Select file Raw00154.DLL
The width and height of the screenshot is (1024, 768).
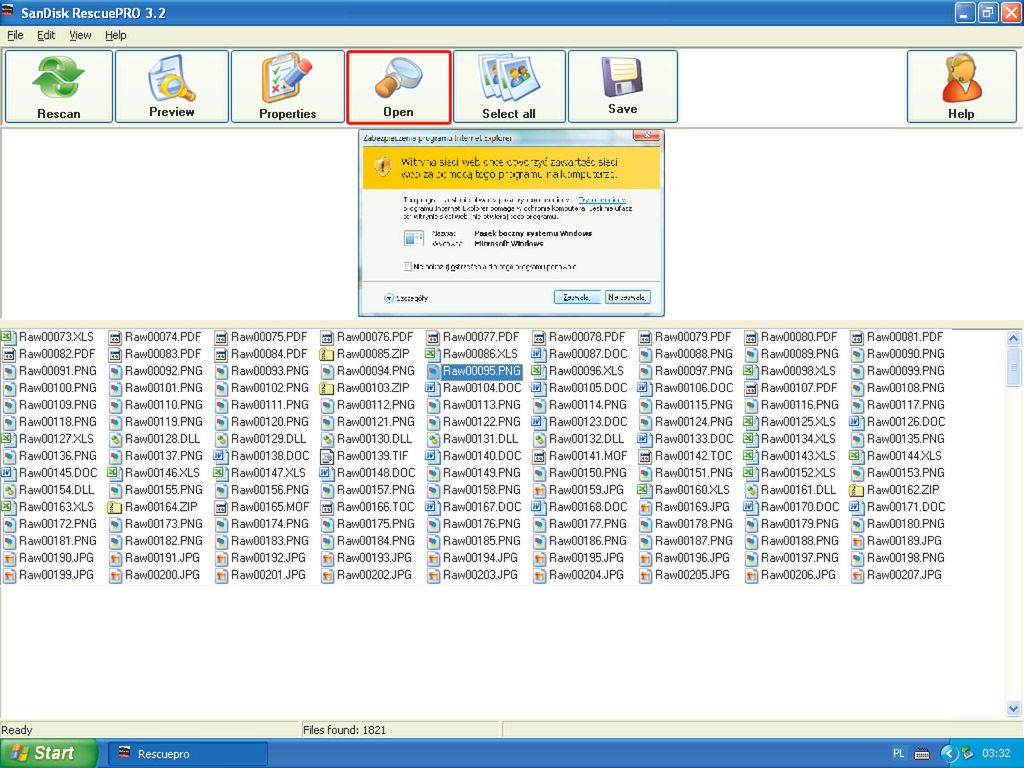pos(56,490)
